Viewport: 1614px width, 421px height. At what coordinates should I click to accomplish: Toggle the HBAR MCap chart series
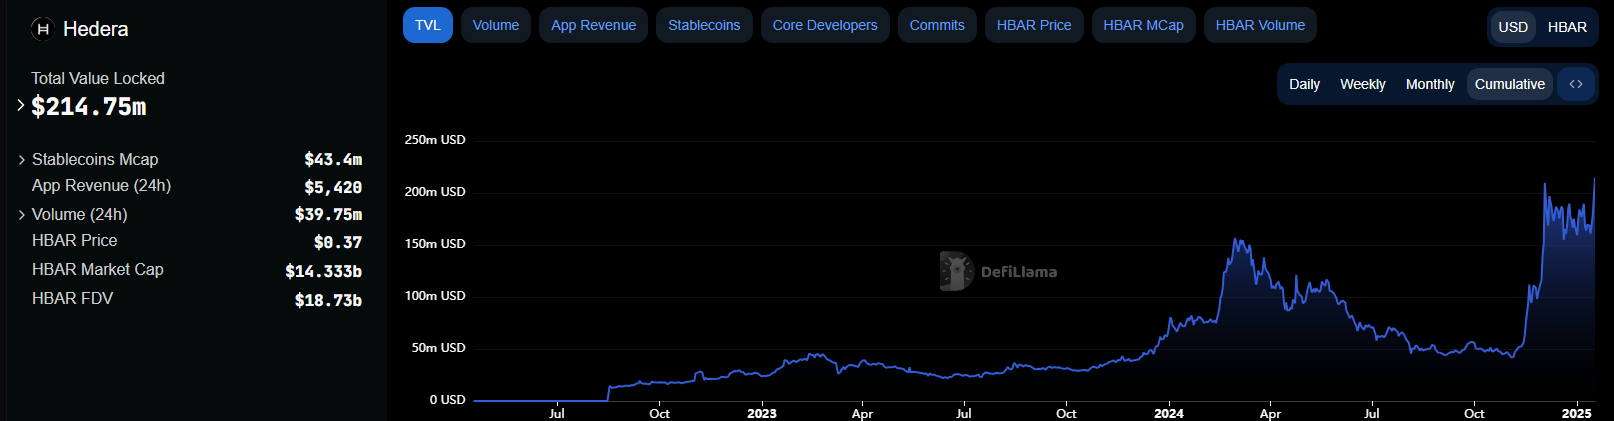(x=1143, y=25)
